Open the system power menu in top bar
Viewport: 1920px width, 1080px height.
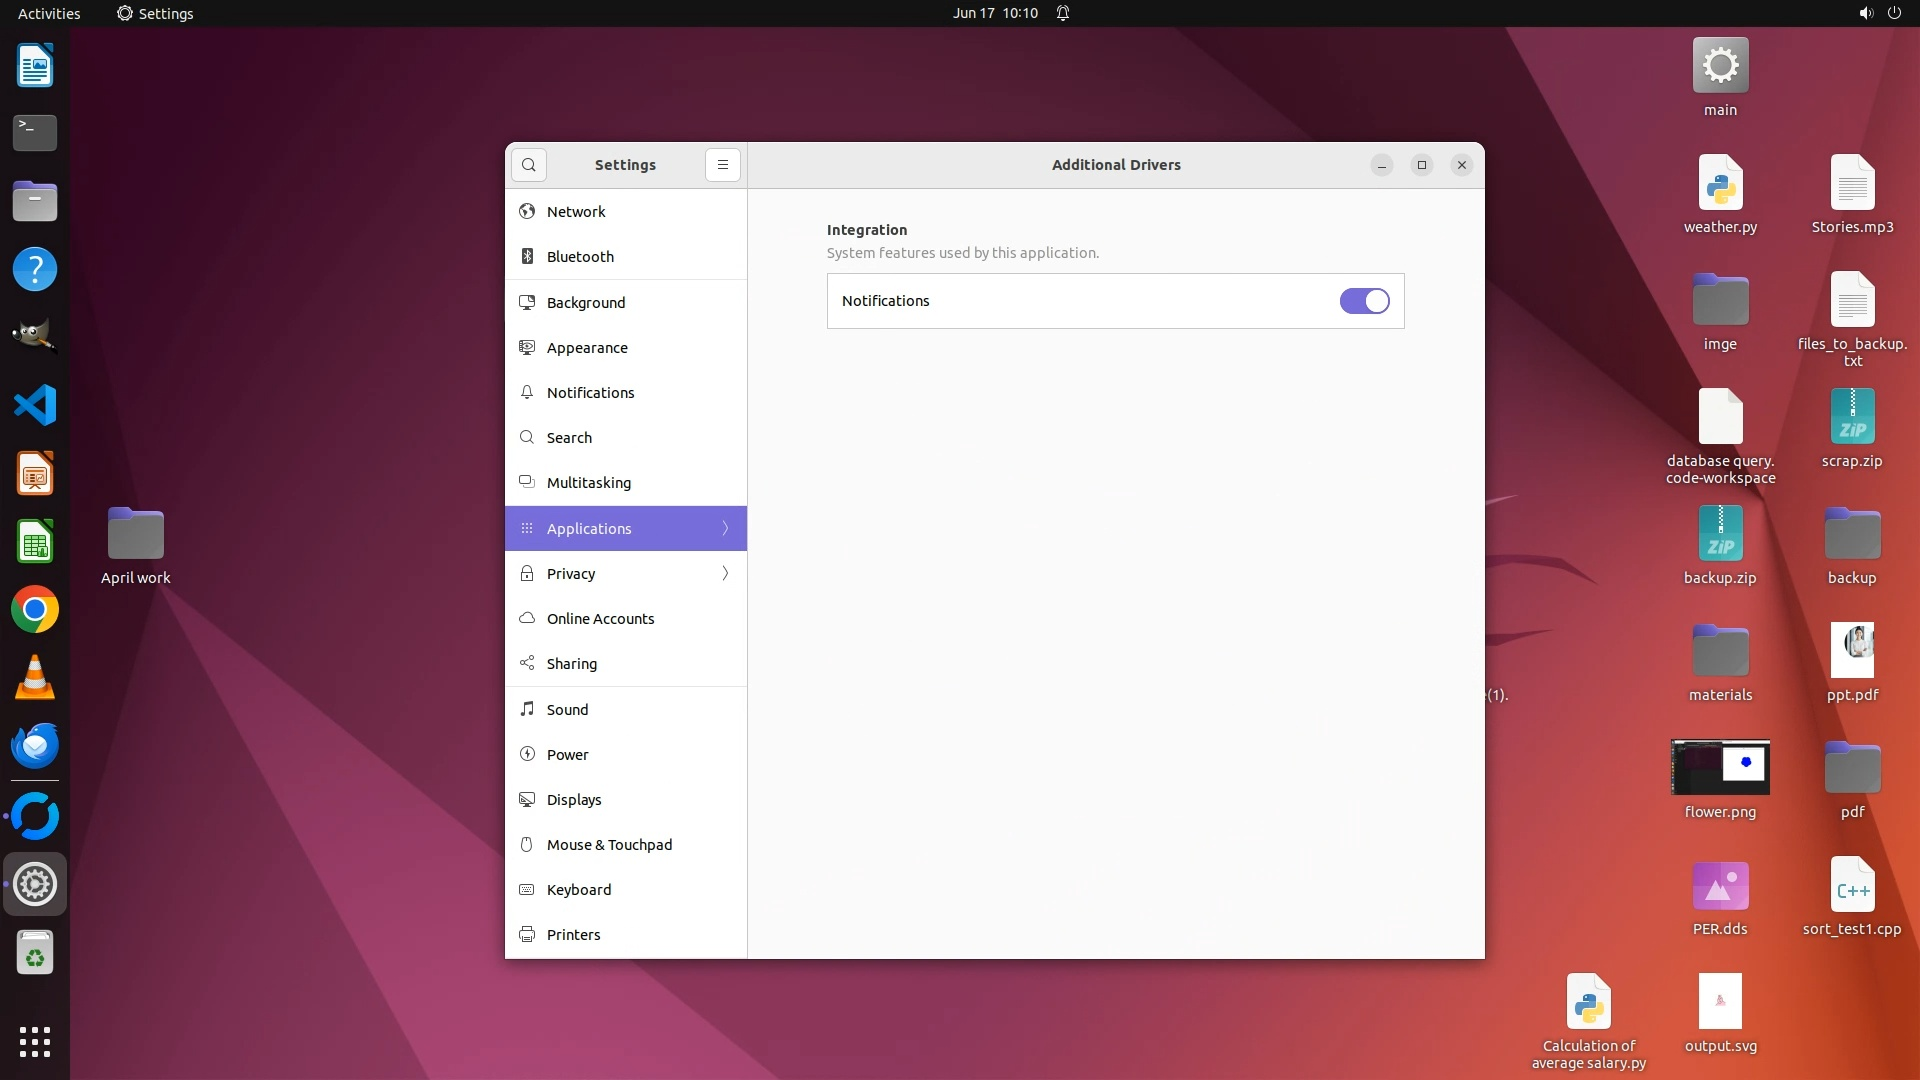click(1894, 13)
